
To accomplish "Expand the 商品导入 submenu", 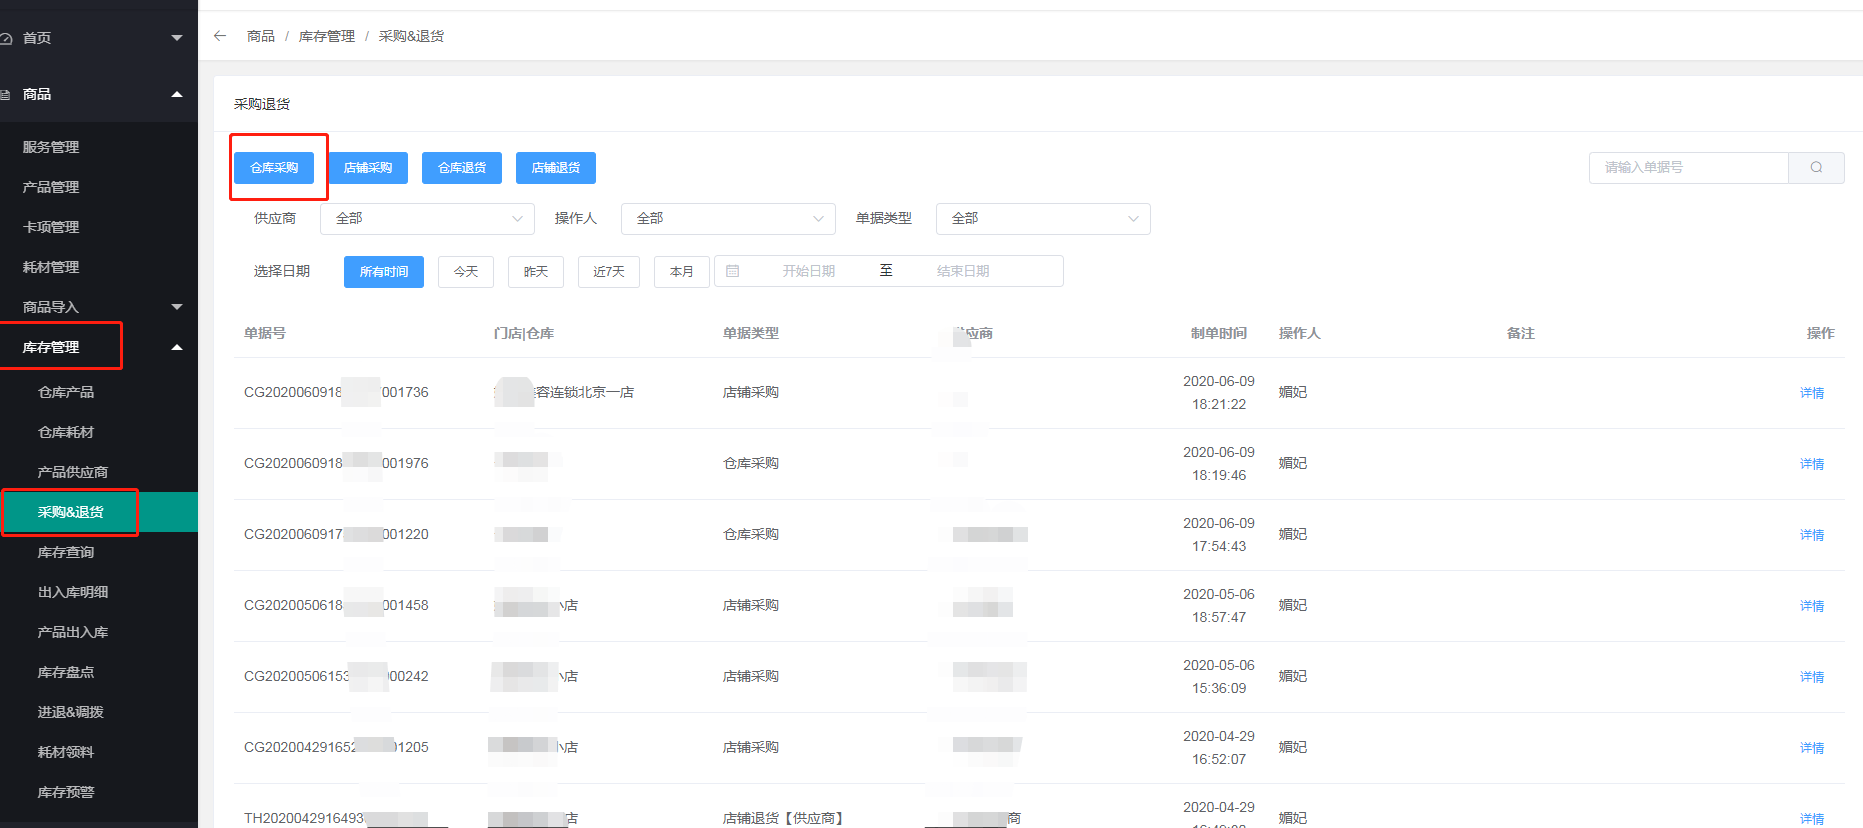I will 177,307.
